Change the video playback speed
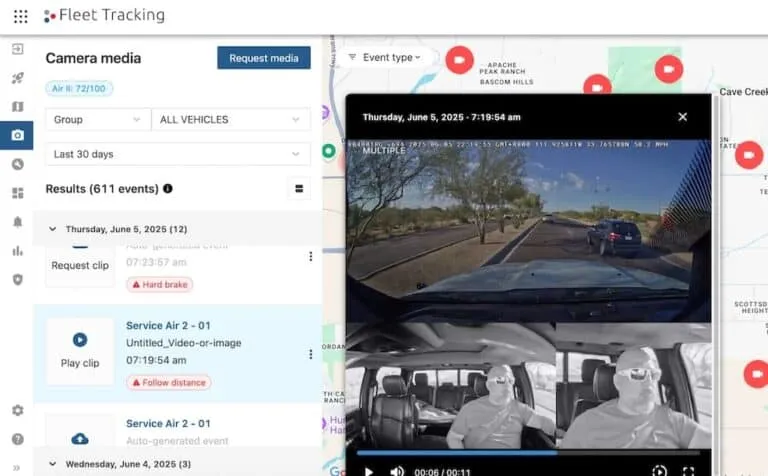This screenshot has width=768, height=476. coord(659,472)
